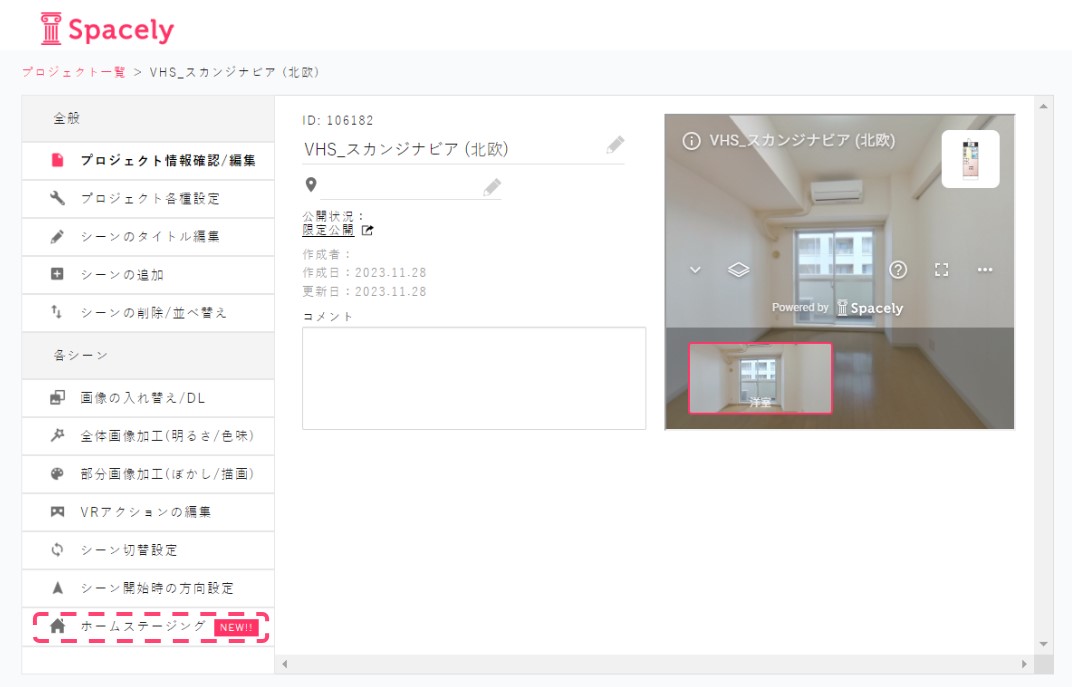1072x687 pixels.
Task: Select the 洋室 scene thumbnail
Action: pyautogui.click(x=760, y=378)
